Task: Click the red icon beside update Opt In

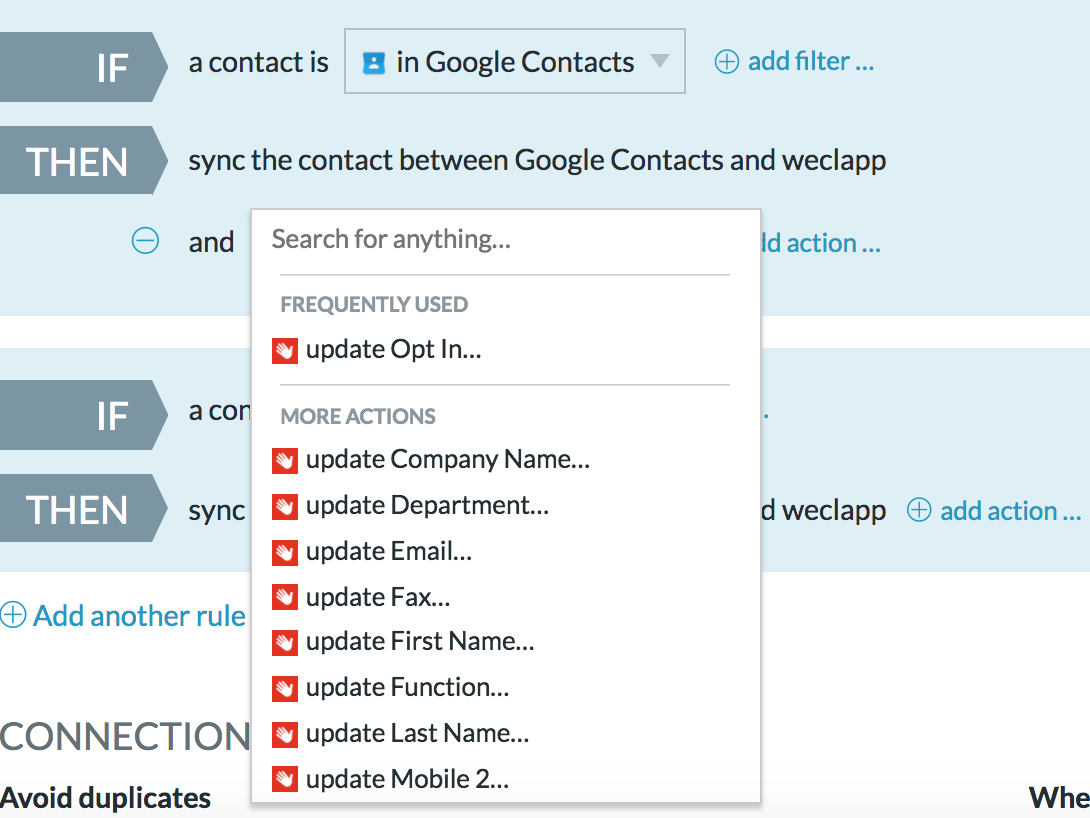Action: tap(285, 351)
